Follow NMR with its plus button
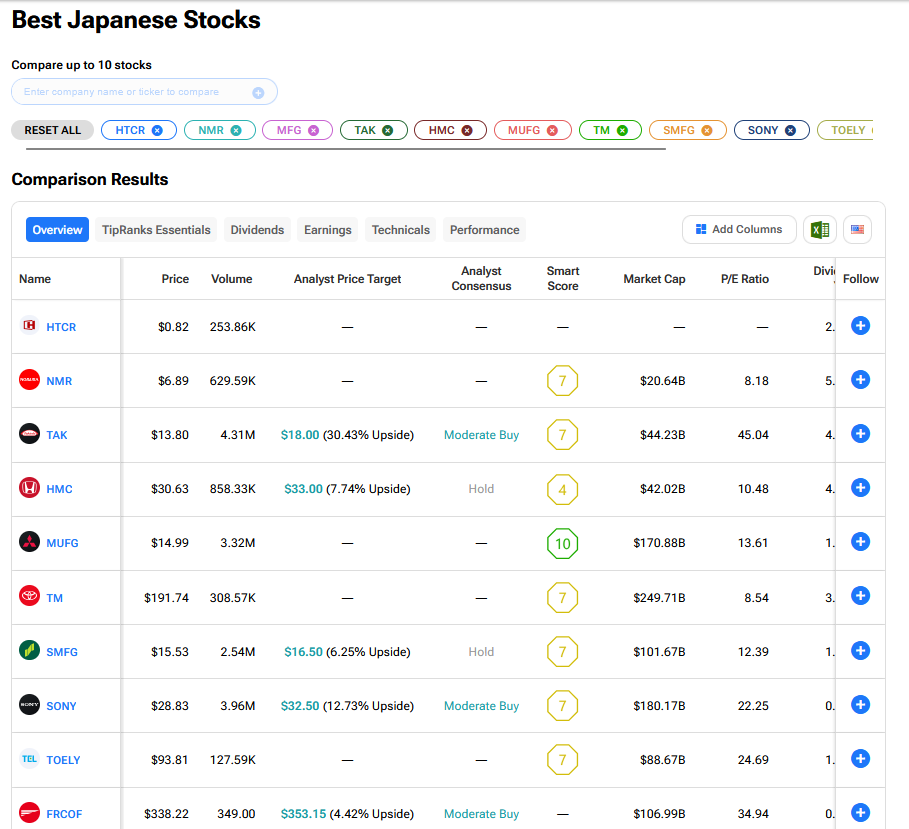The width and height of the screenshot is (909, 829). coord(860,380)
